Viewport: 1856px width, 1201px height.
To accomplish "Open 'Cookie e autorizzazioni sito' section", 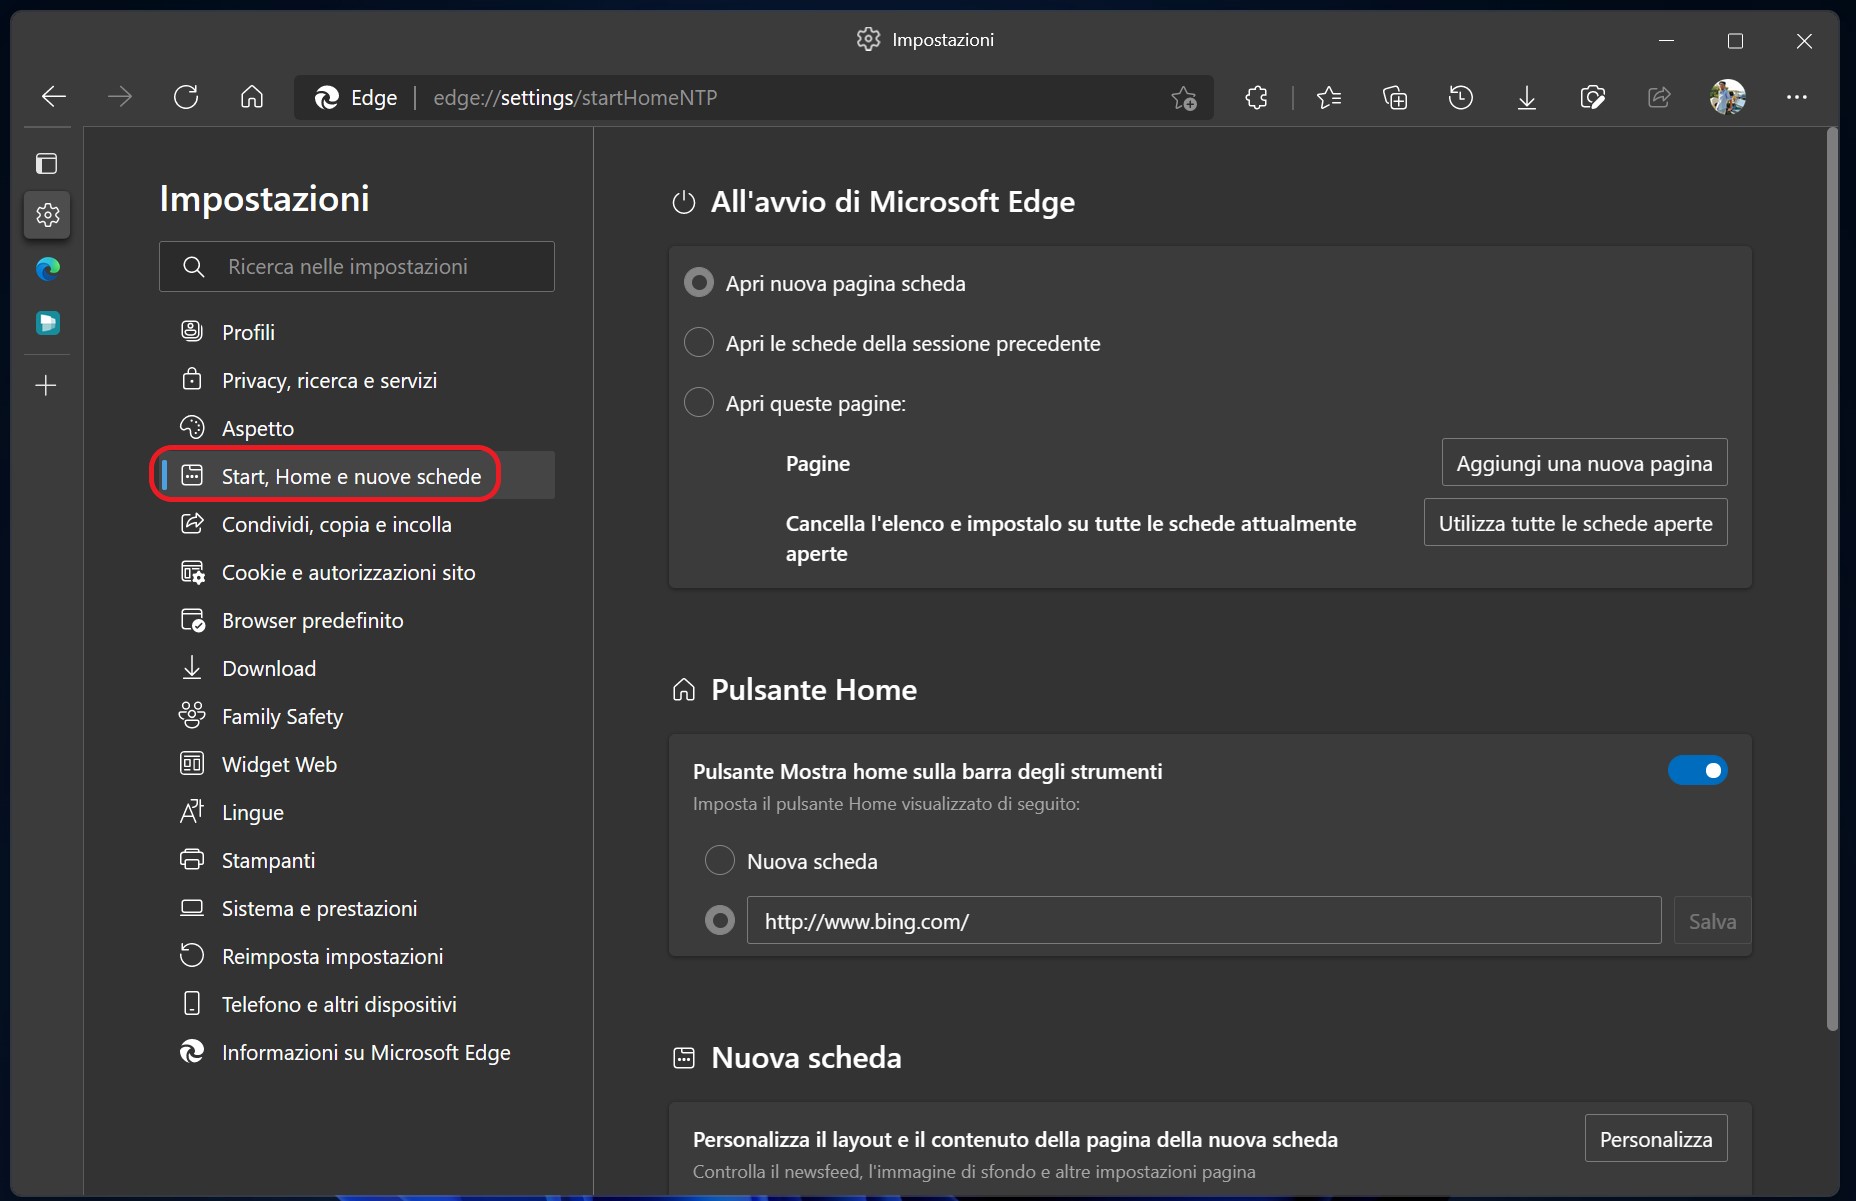I will click(357, 572).
